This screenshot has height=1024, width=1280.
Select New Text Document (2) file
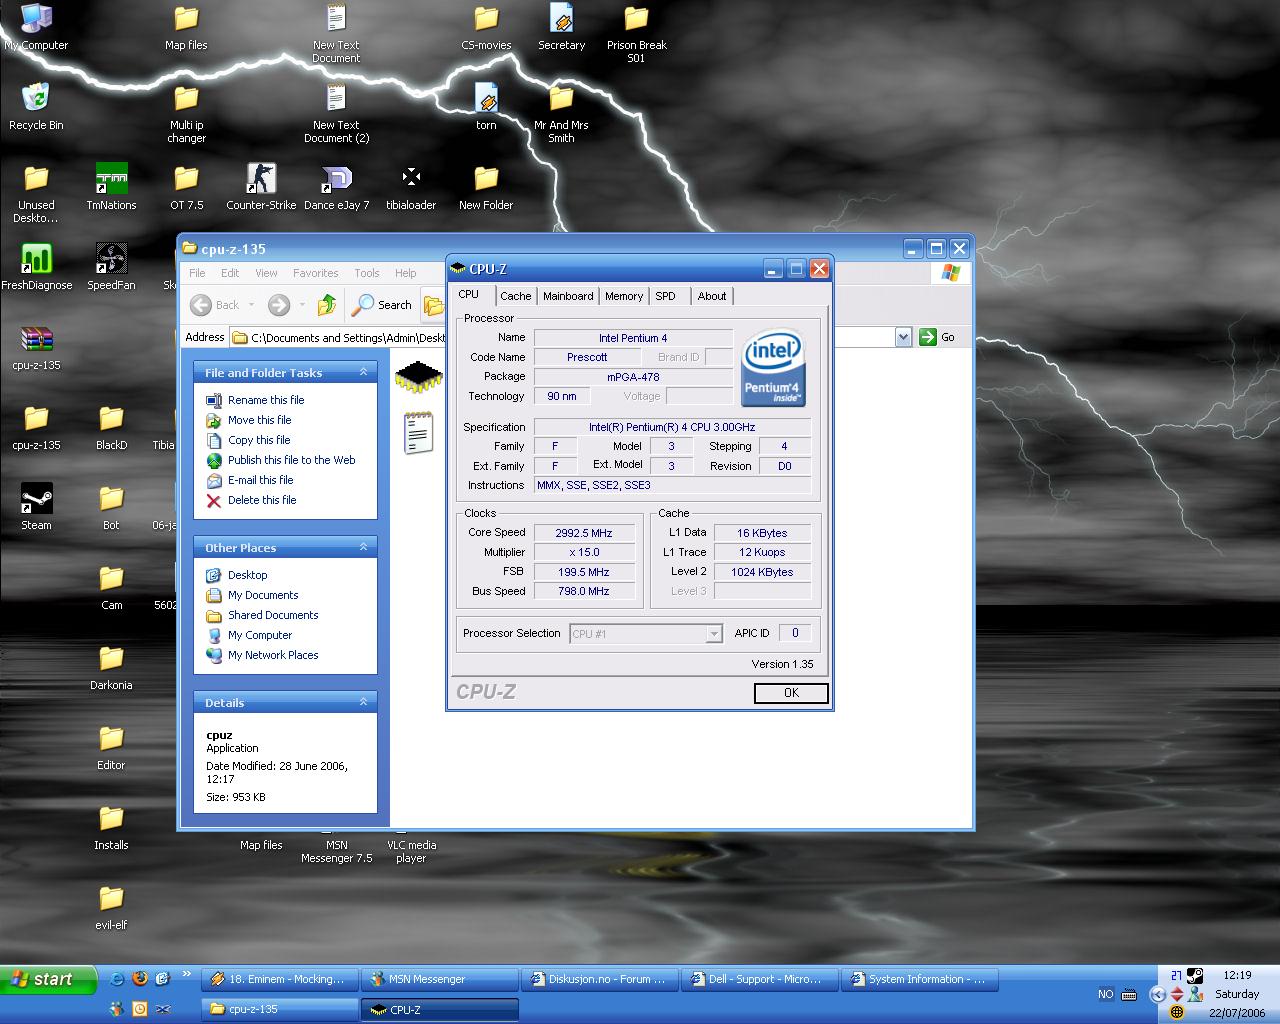[x=336, y=113]
